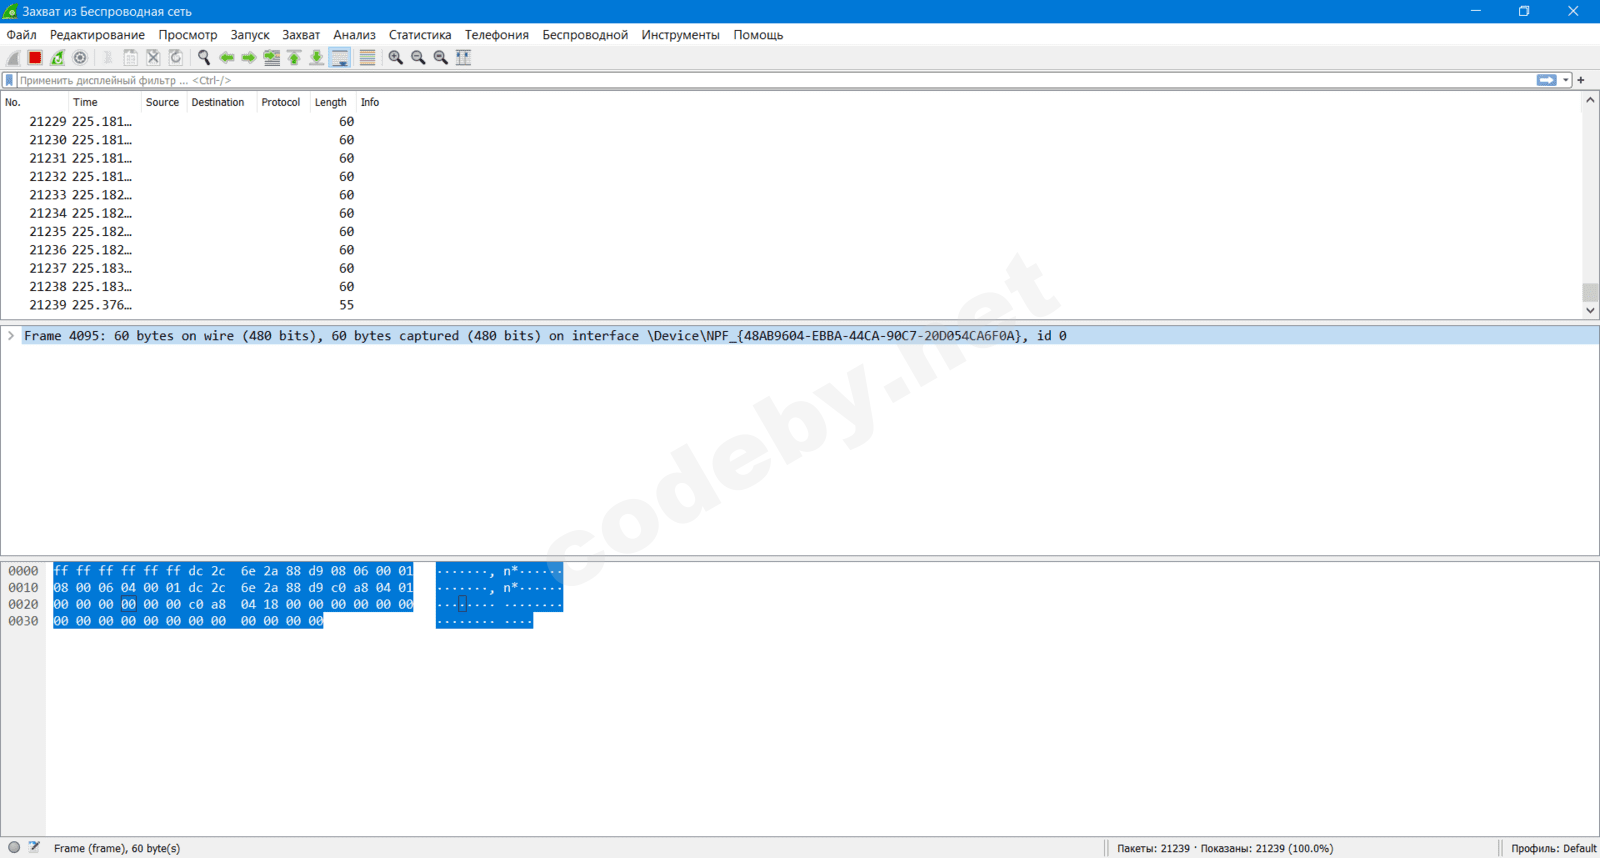Screen dimensions: 1600x858
Task: Select packet number 21233 in the list
Action: (790, 195)
